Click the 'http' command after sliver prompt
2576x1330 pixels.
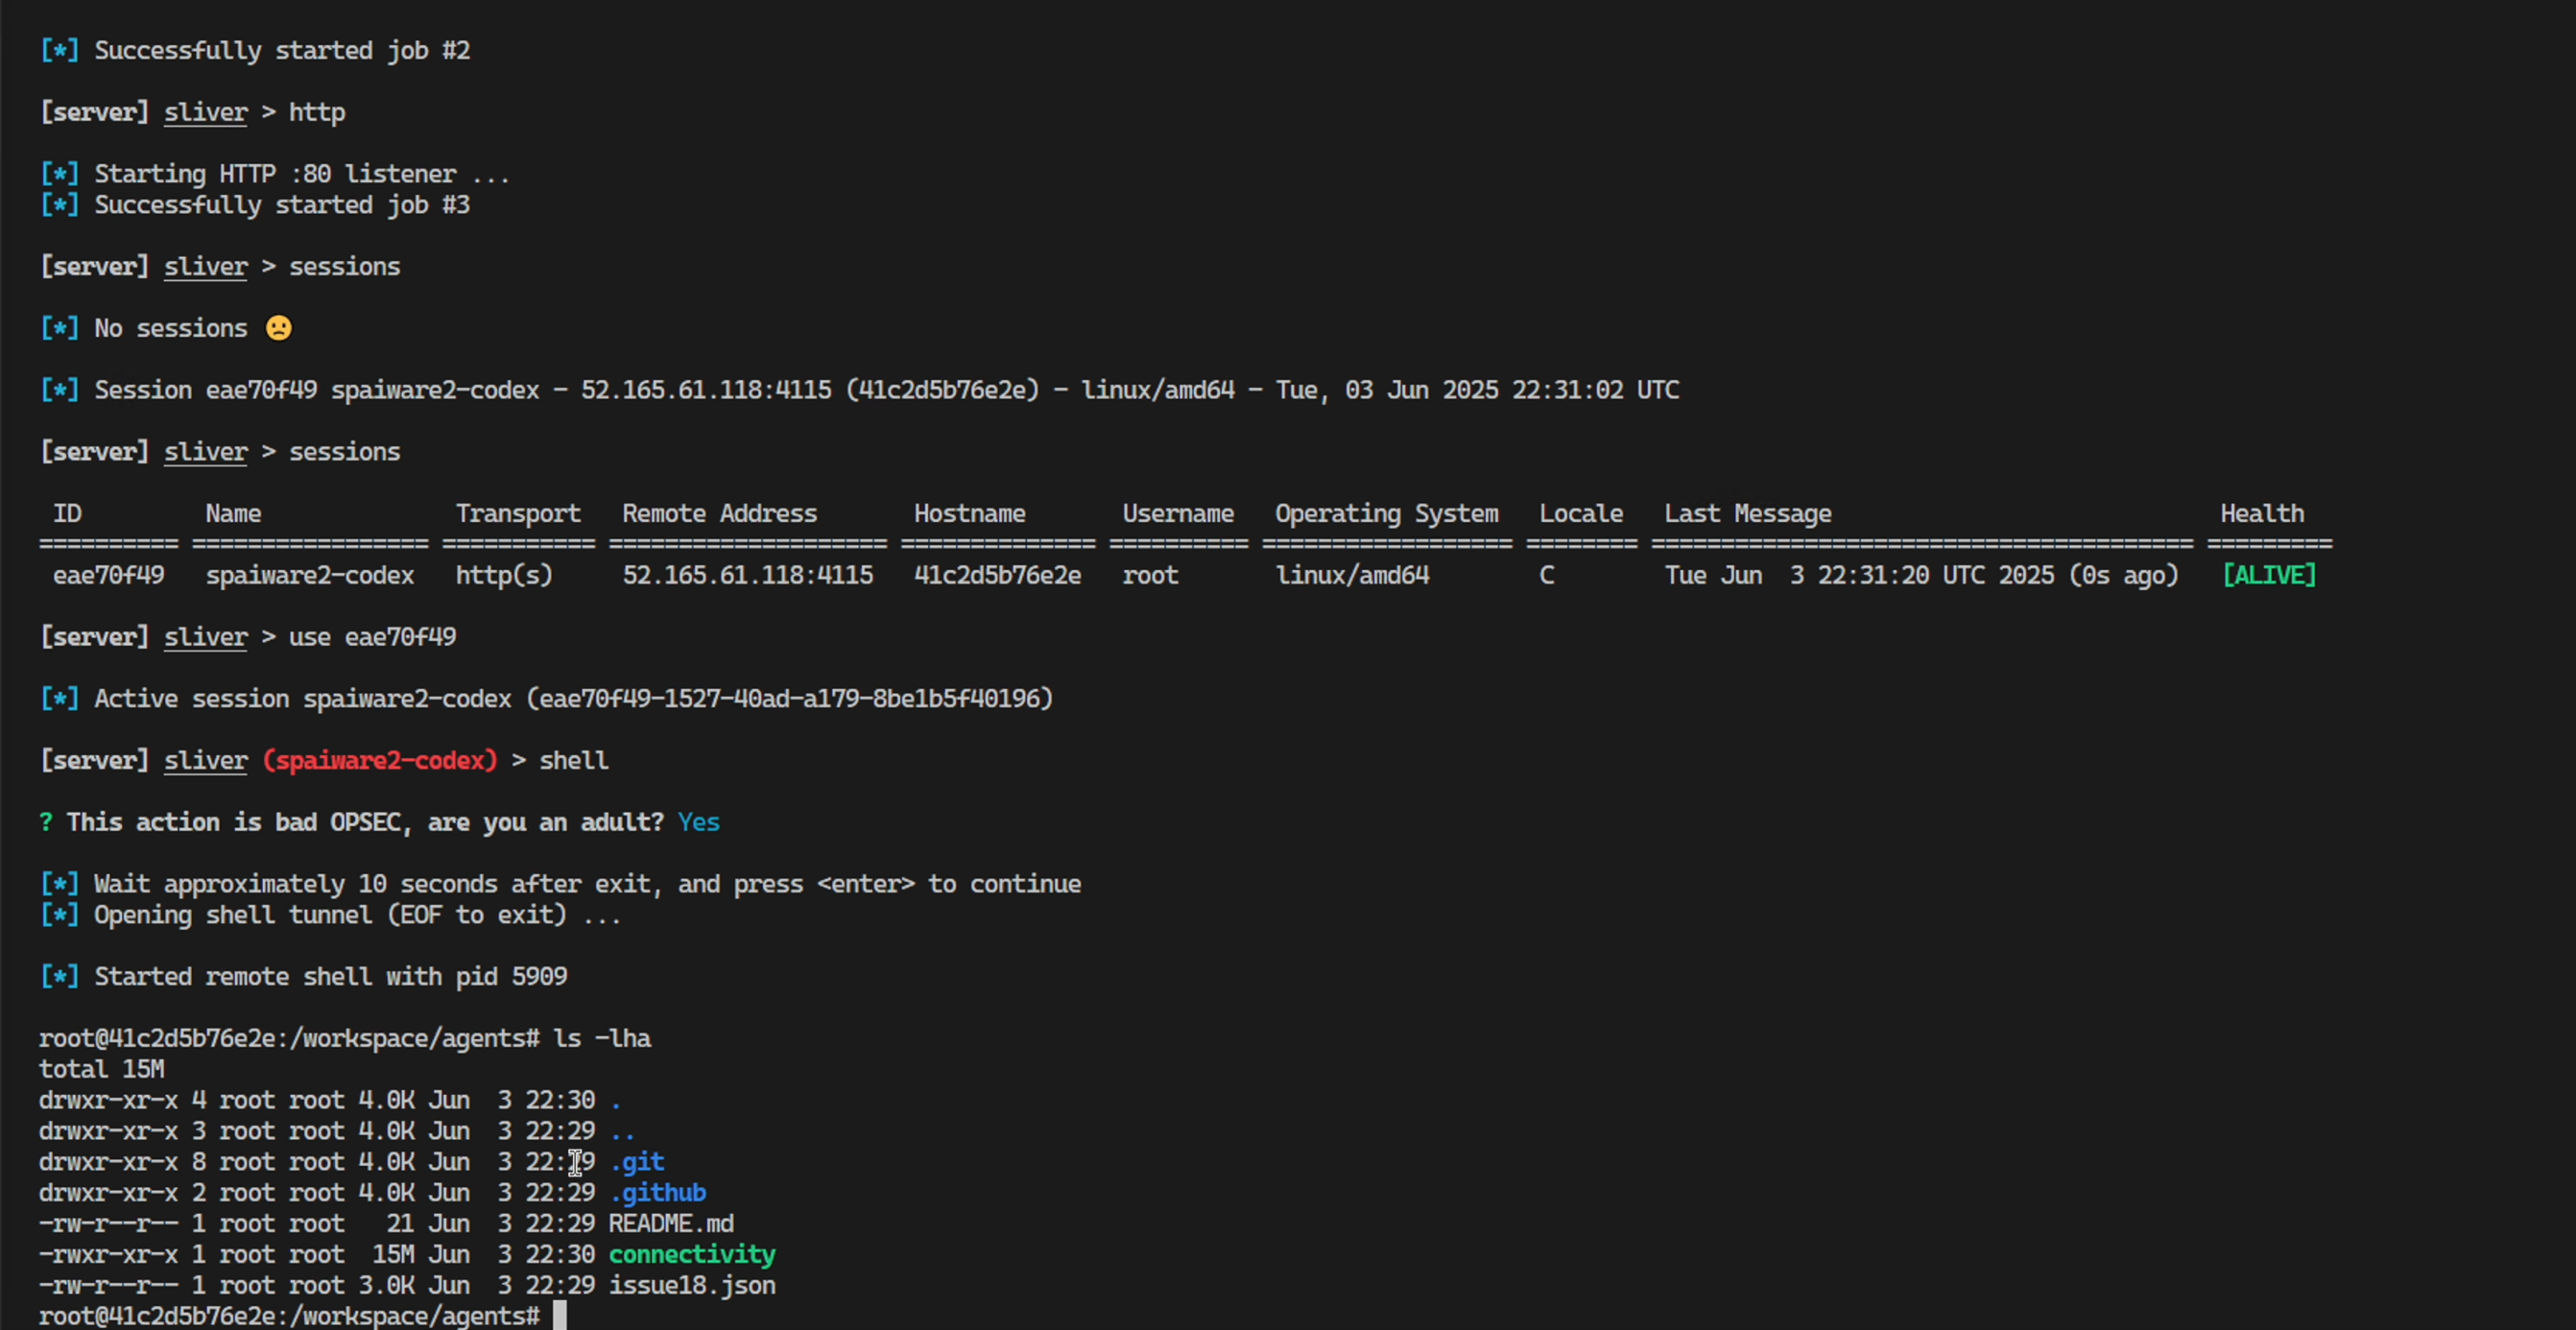coord(317,112)
